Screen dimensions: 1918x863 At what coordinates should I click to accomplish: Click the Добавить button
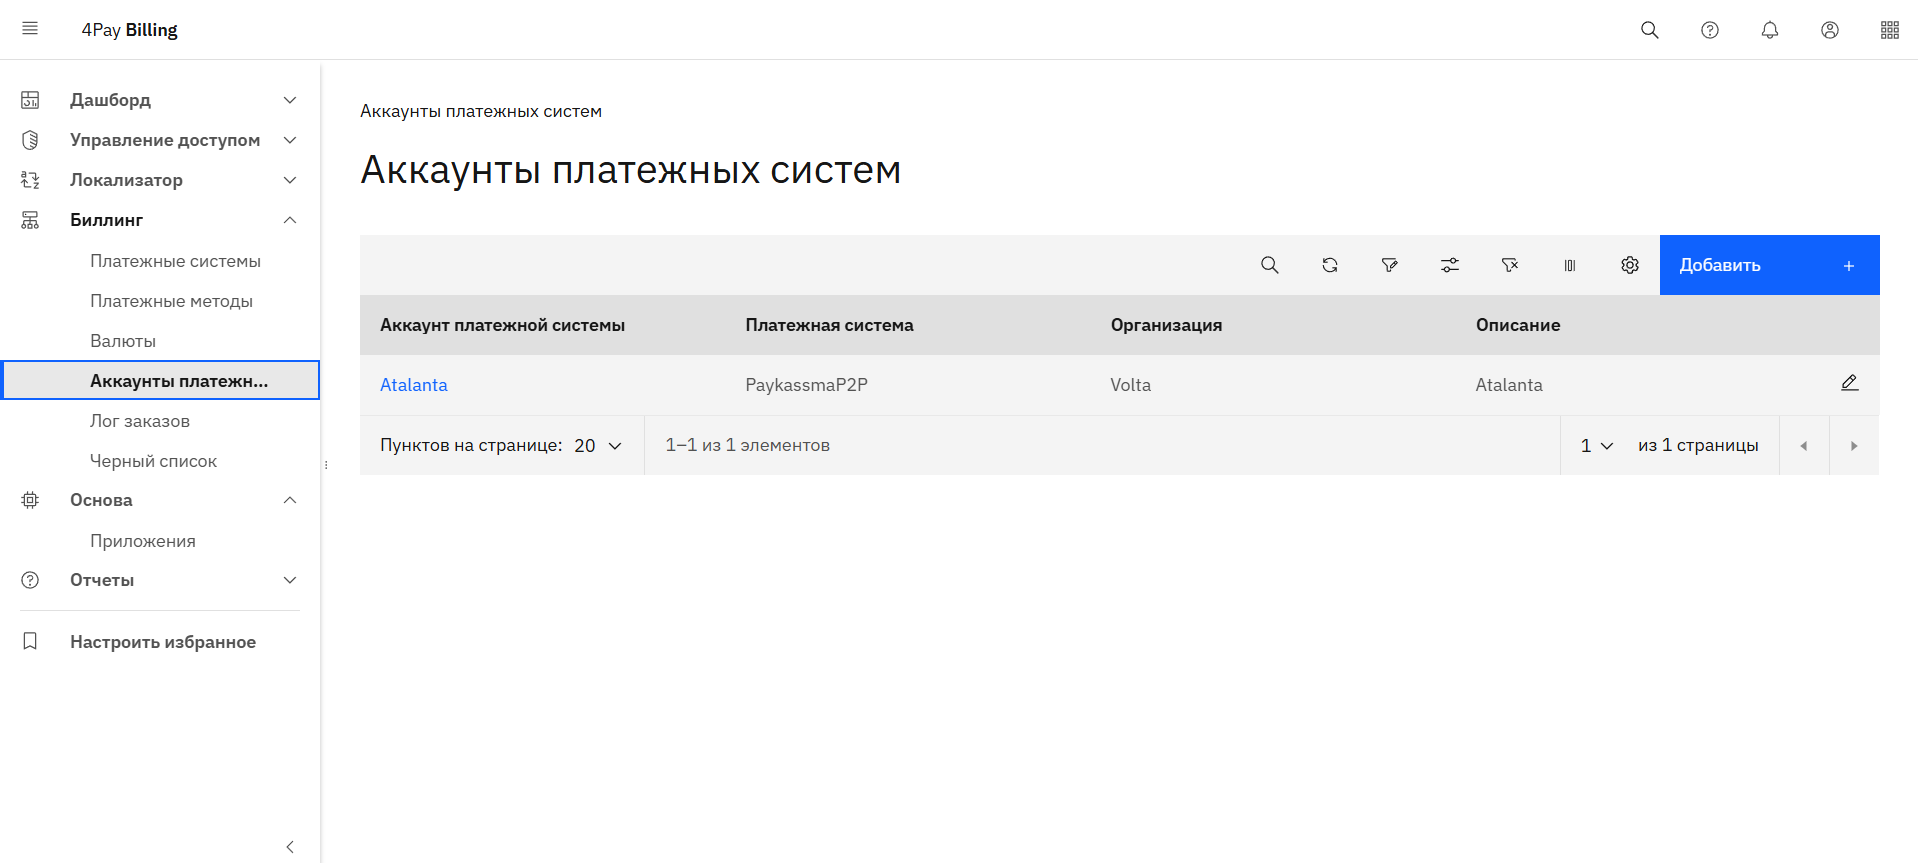[1768, 265]
